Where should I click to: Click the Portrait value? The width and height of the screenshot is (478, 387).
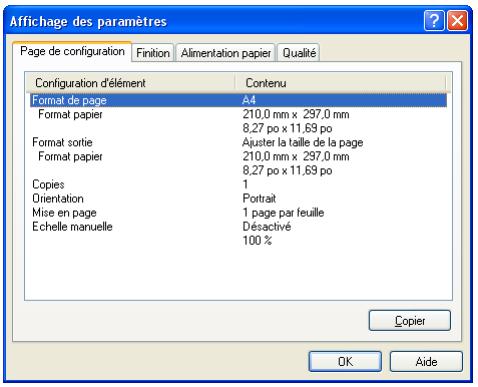click(259, 199)
